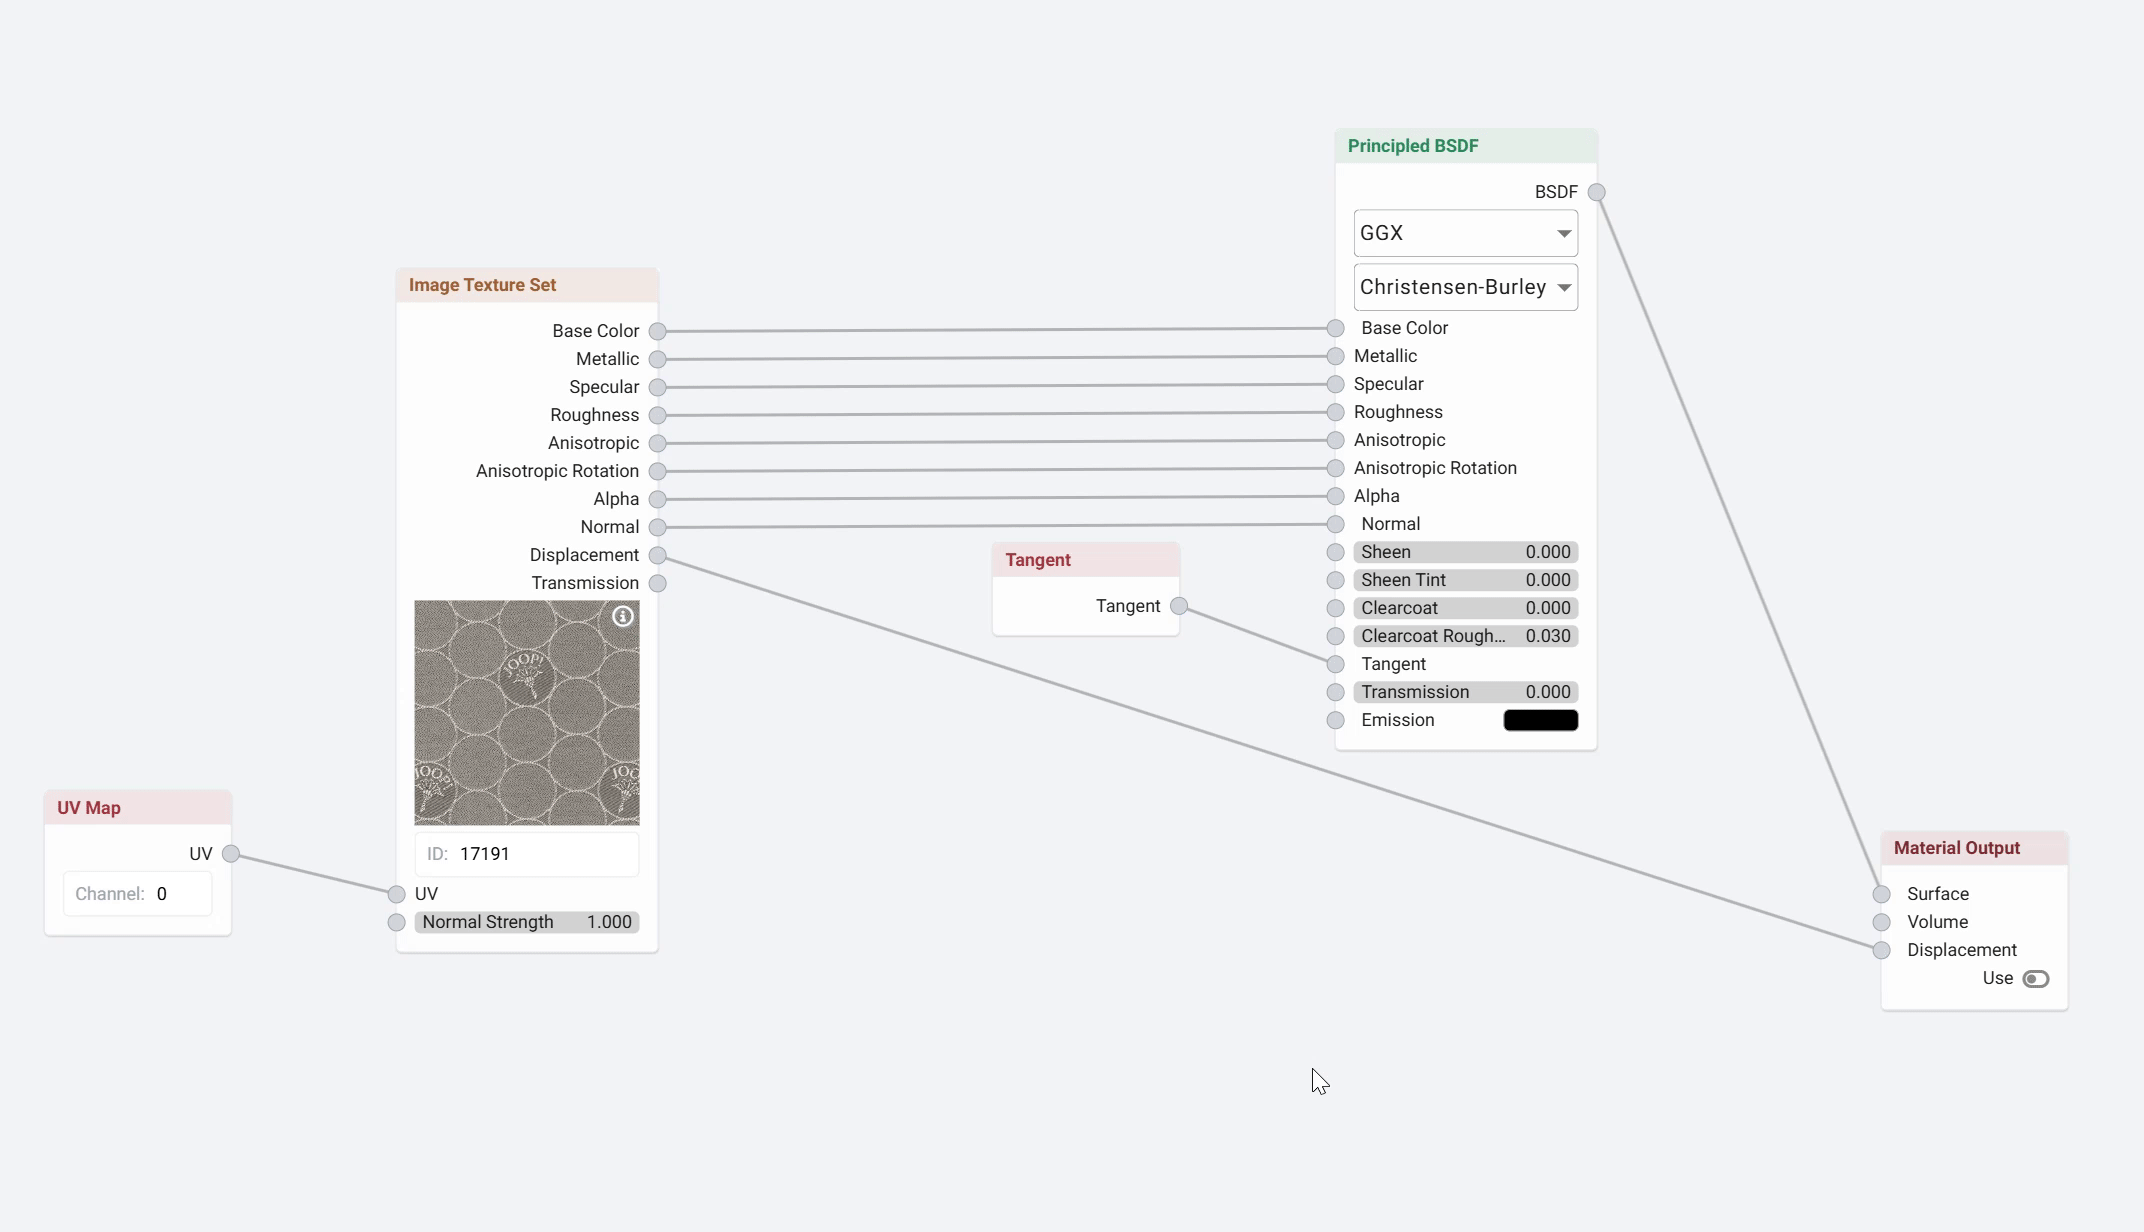Viewport: 2144px width, 1232px height.
Task: Click the BSDF output socket
Action: [x=1597, y=192]
